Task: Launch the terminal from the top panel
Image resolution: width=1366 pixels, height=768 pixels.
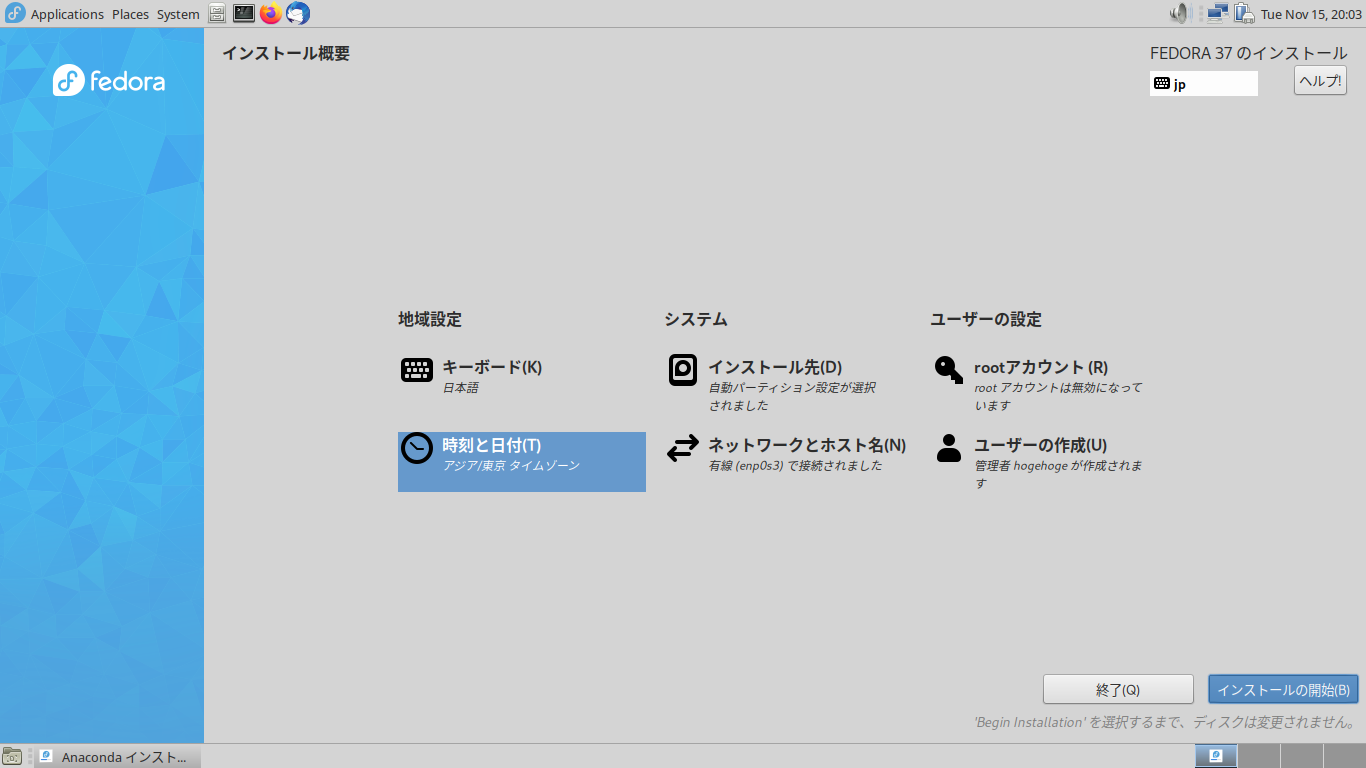Action: [244, 13]
